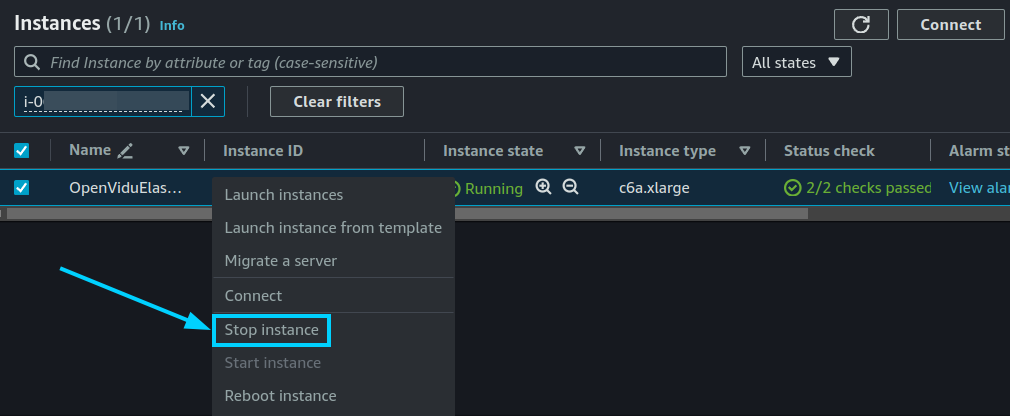
Task: Choose Stop instance from context menu
Action: (271, 330)
